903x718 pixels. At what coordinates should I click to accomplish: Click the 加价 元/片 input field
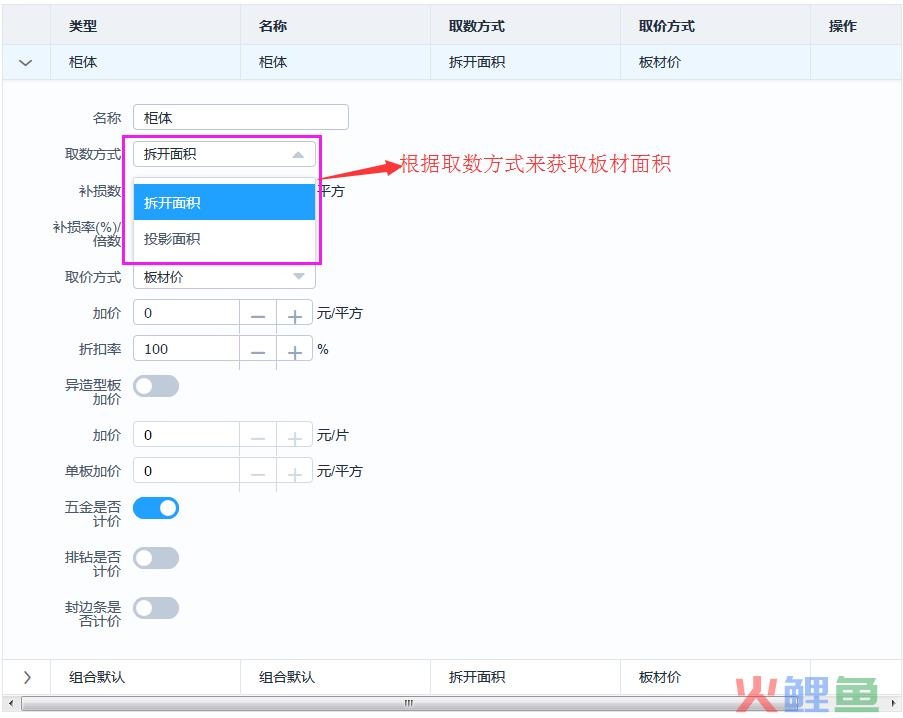click(186, 435)
